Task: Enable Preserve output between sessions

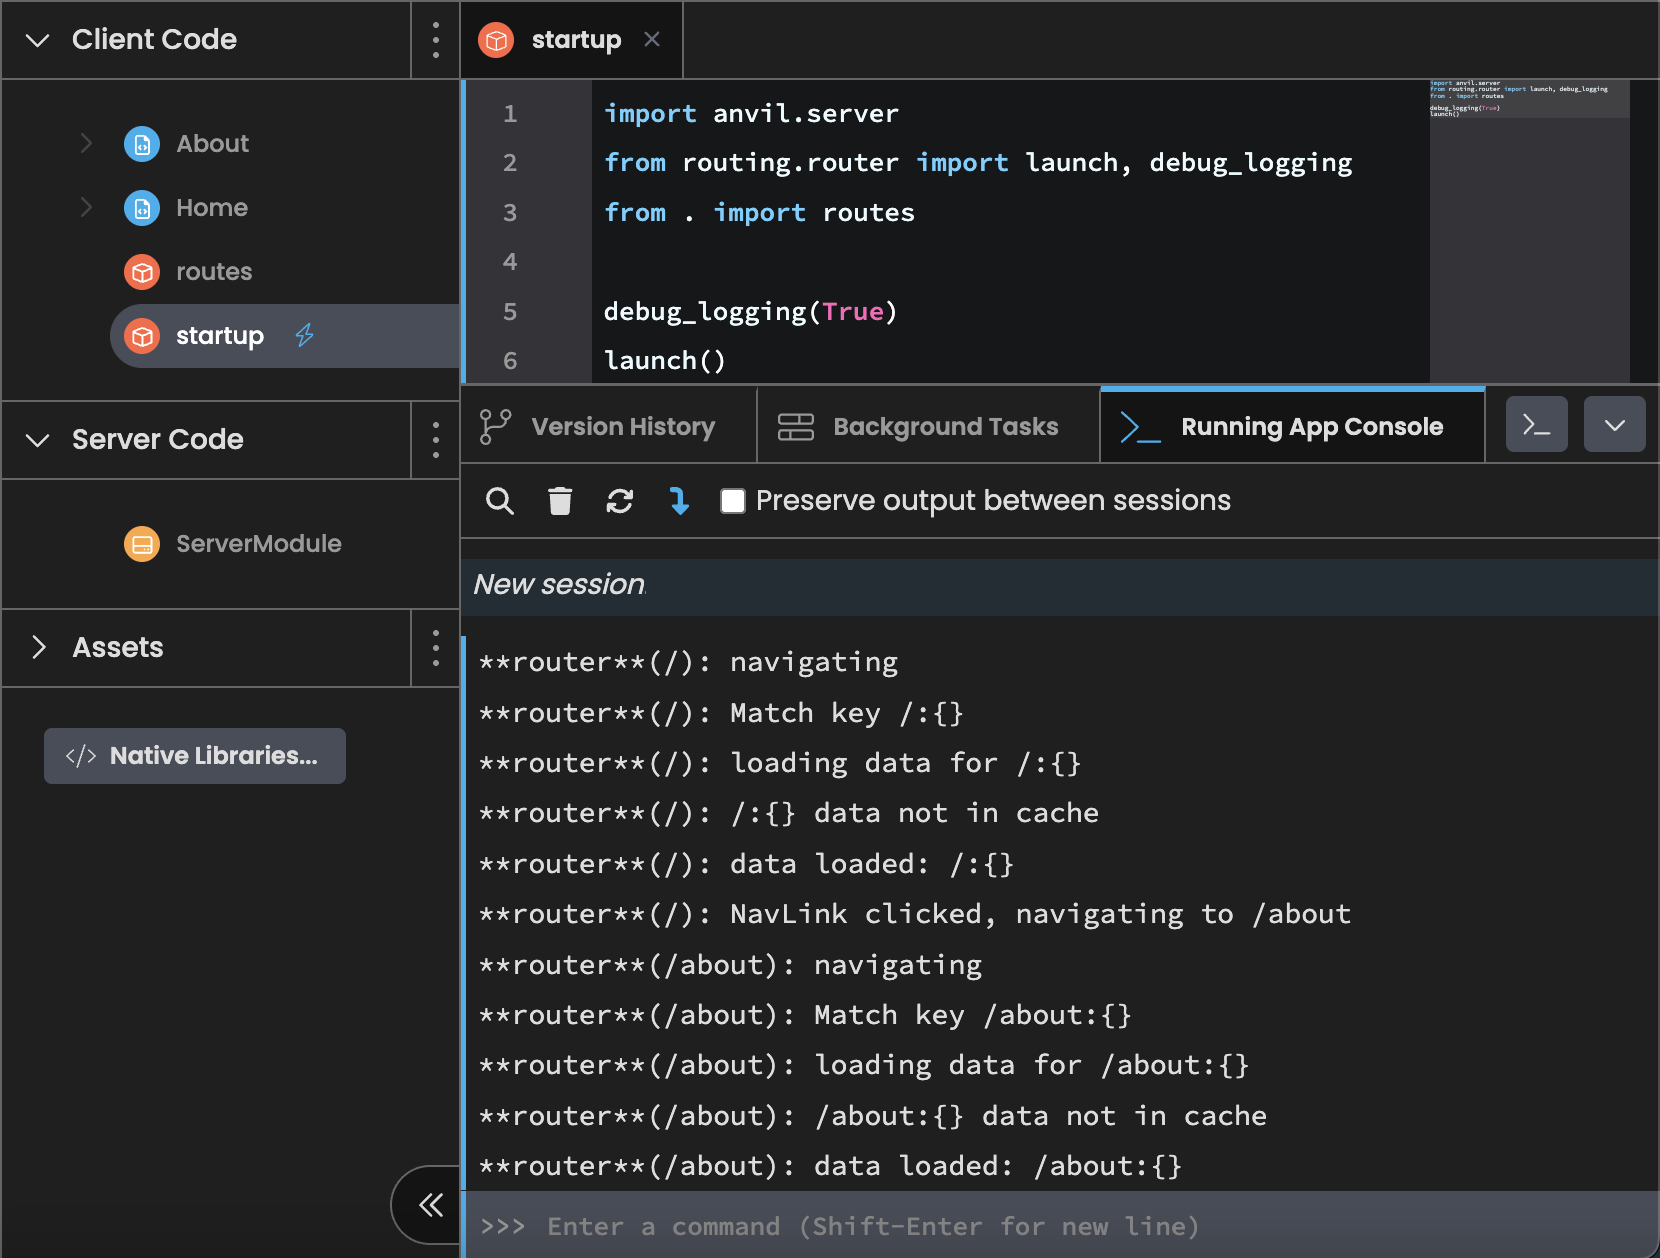Action: pos(734,501)
